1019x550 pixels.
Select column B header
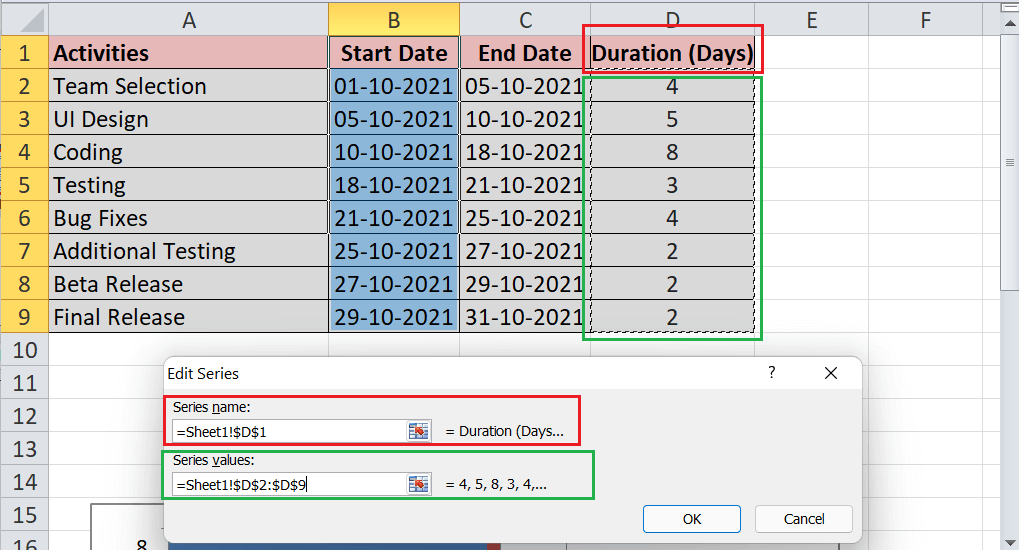[394, 20]
